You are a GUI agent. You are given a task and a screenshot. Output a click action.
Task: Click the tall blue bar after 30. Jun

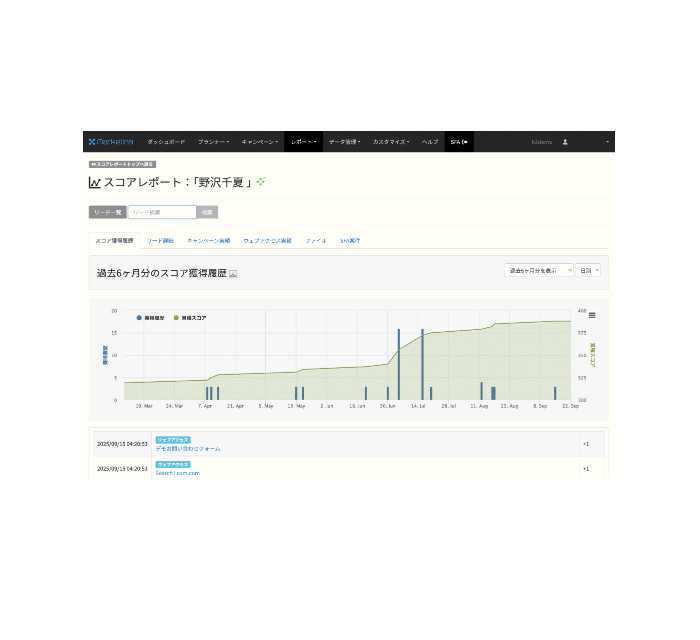(x=399, y=364)
